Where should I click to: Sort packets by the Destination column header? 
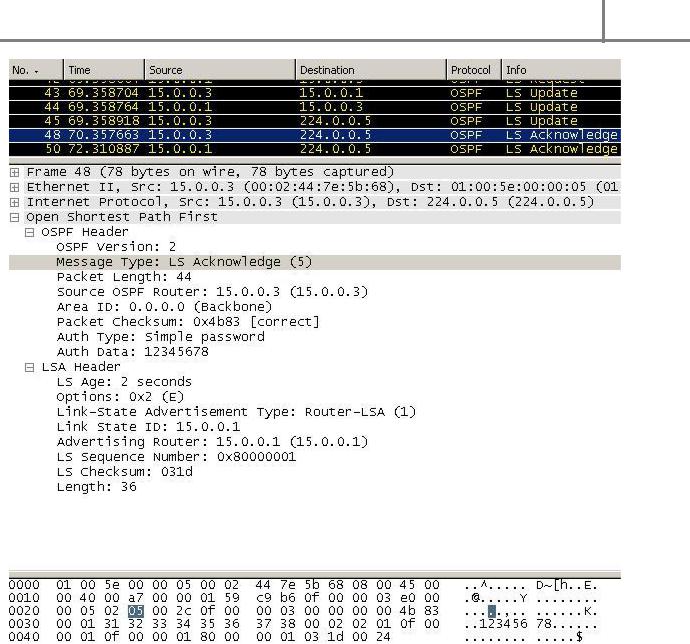pyautogui.click(x=371, y=70)
